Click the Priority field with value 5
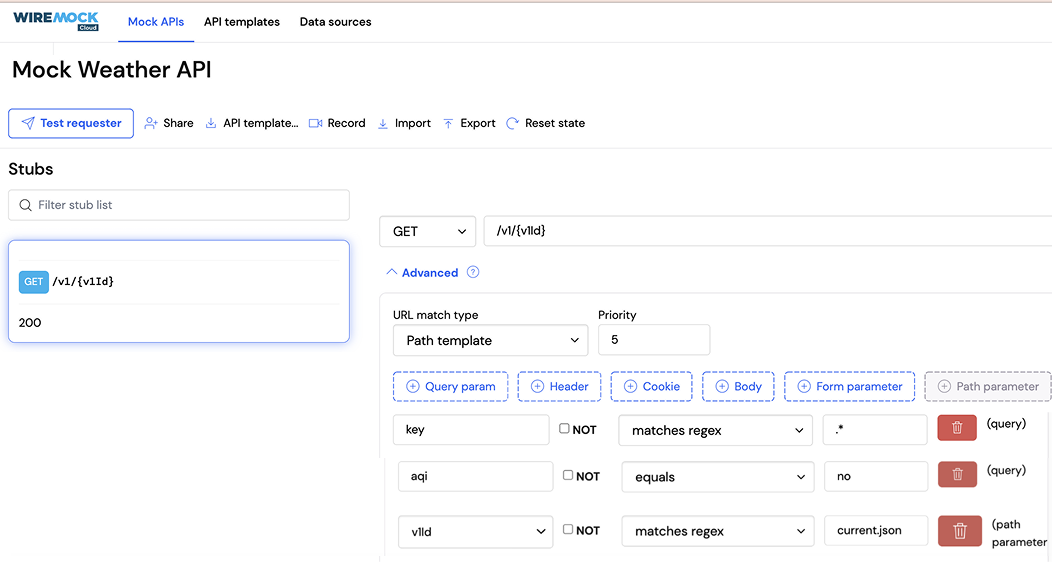This screenshot has height=562, width=1052. coord(654,340)
